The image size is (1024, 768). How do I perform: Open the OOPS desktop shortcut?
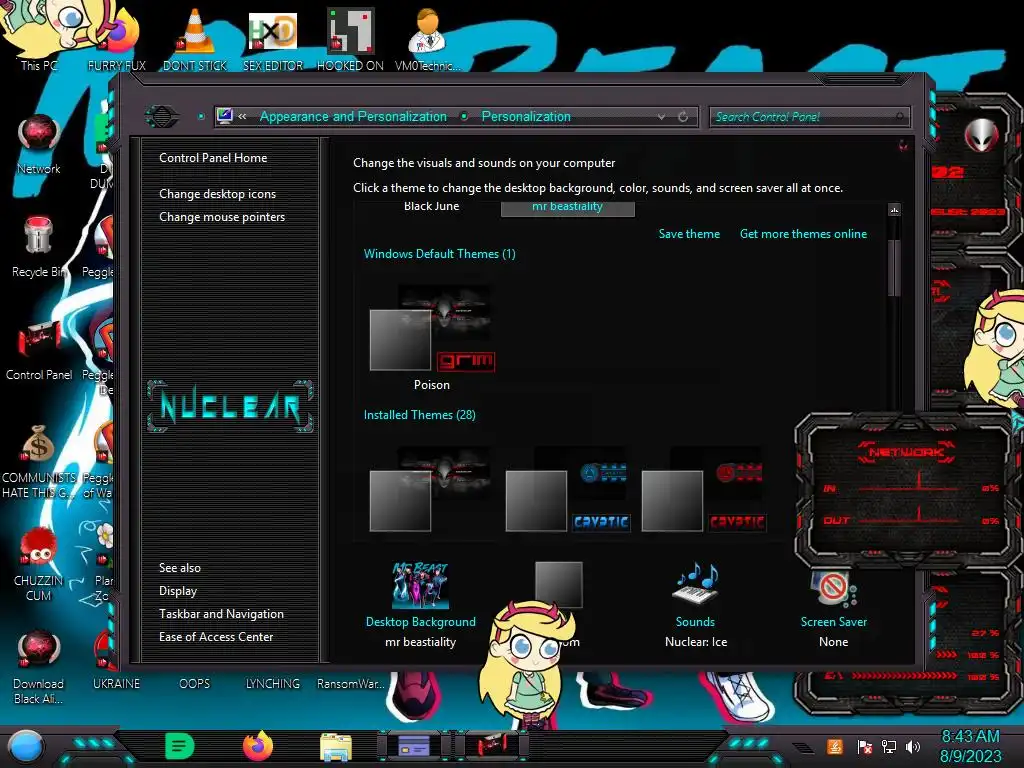pos(195,683)
